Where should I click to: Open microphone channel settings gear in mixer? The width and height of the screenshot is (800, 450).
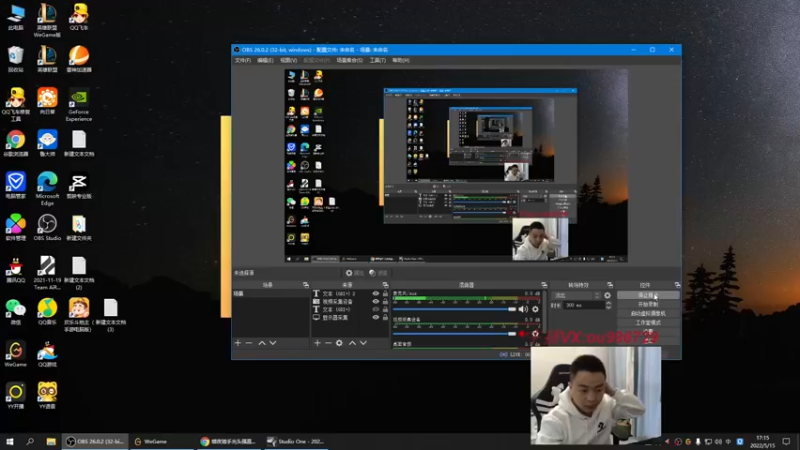535,309
